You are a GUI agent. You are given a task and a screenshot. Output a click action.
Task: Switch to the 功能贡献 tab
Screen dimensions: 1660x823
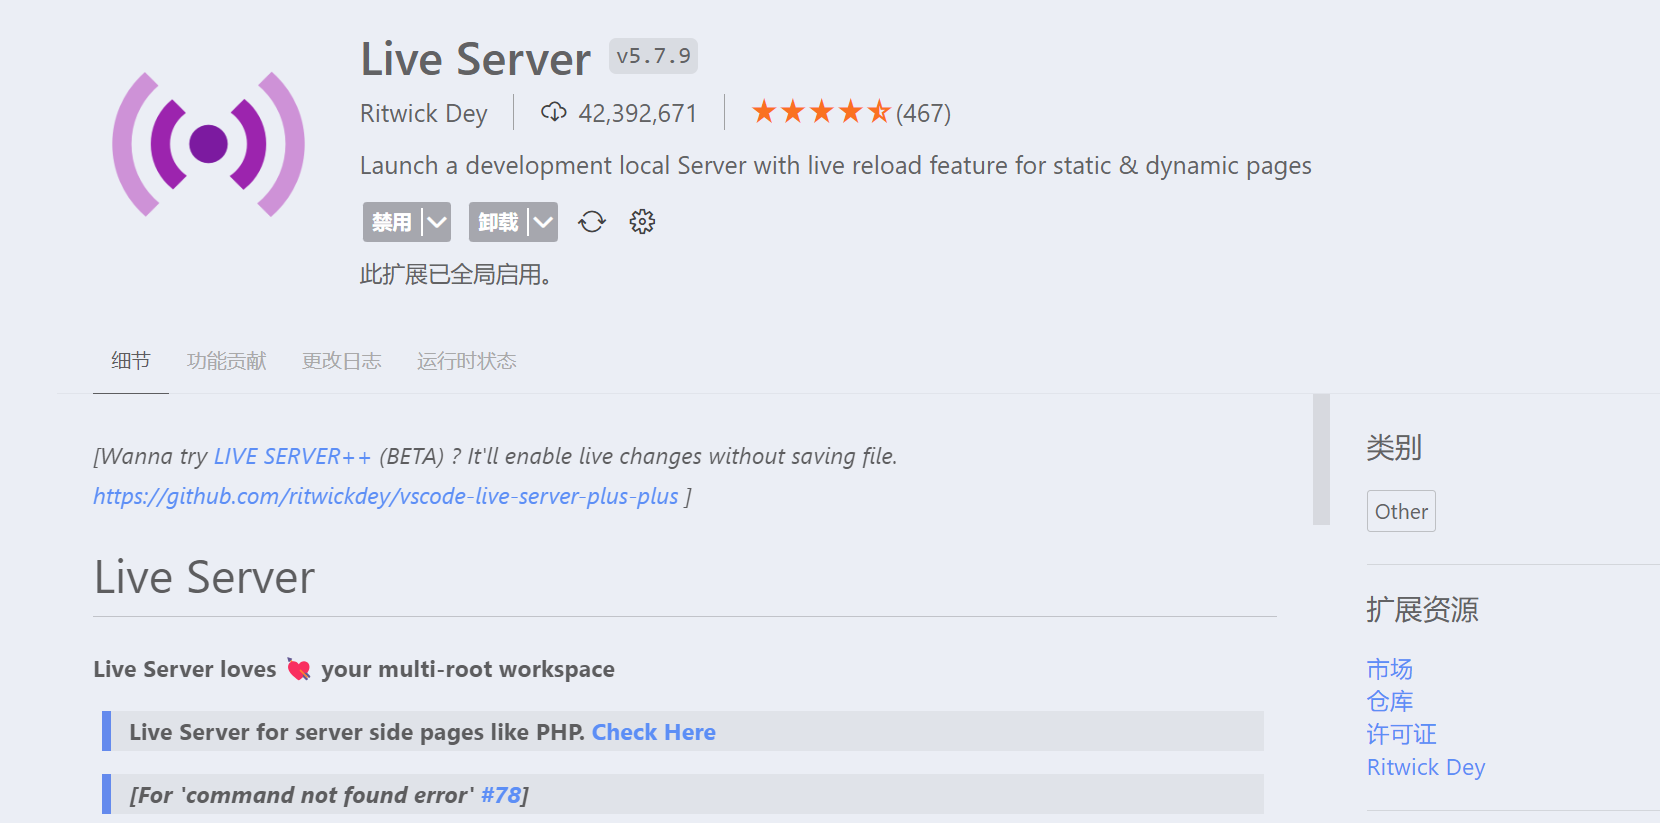227,361
